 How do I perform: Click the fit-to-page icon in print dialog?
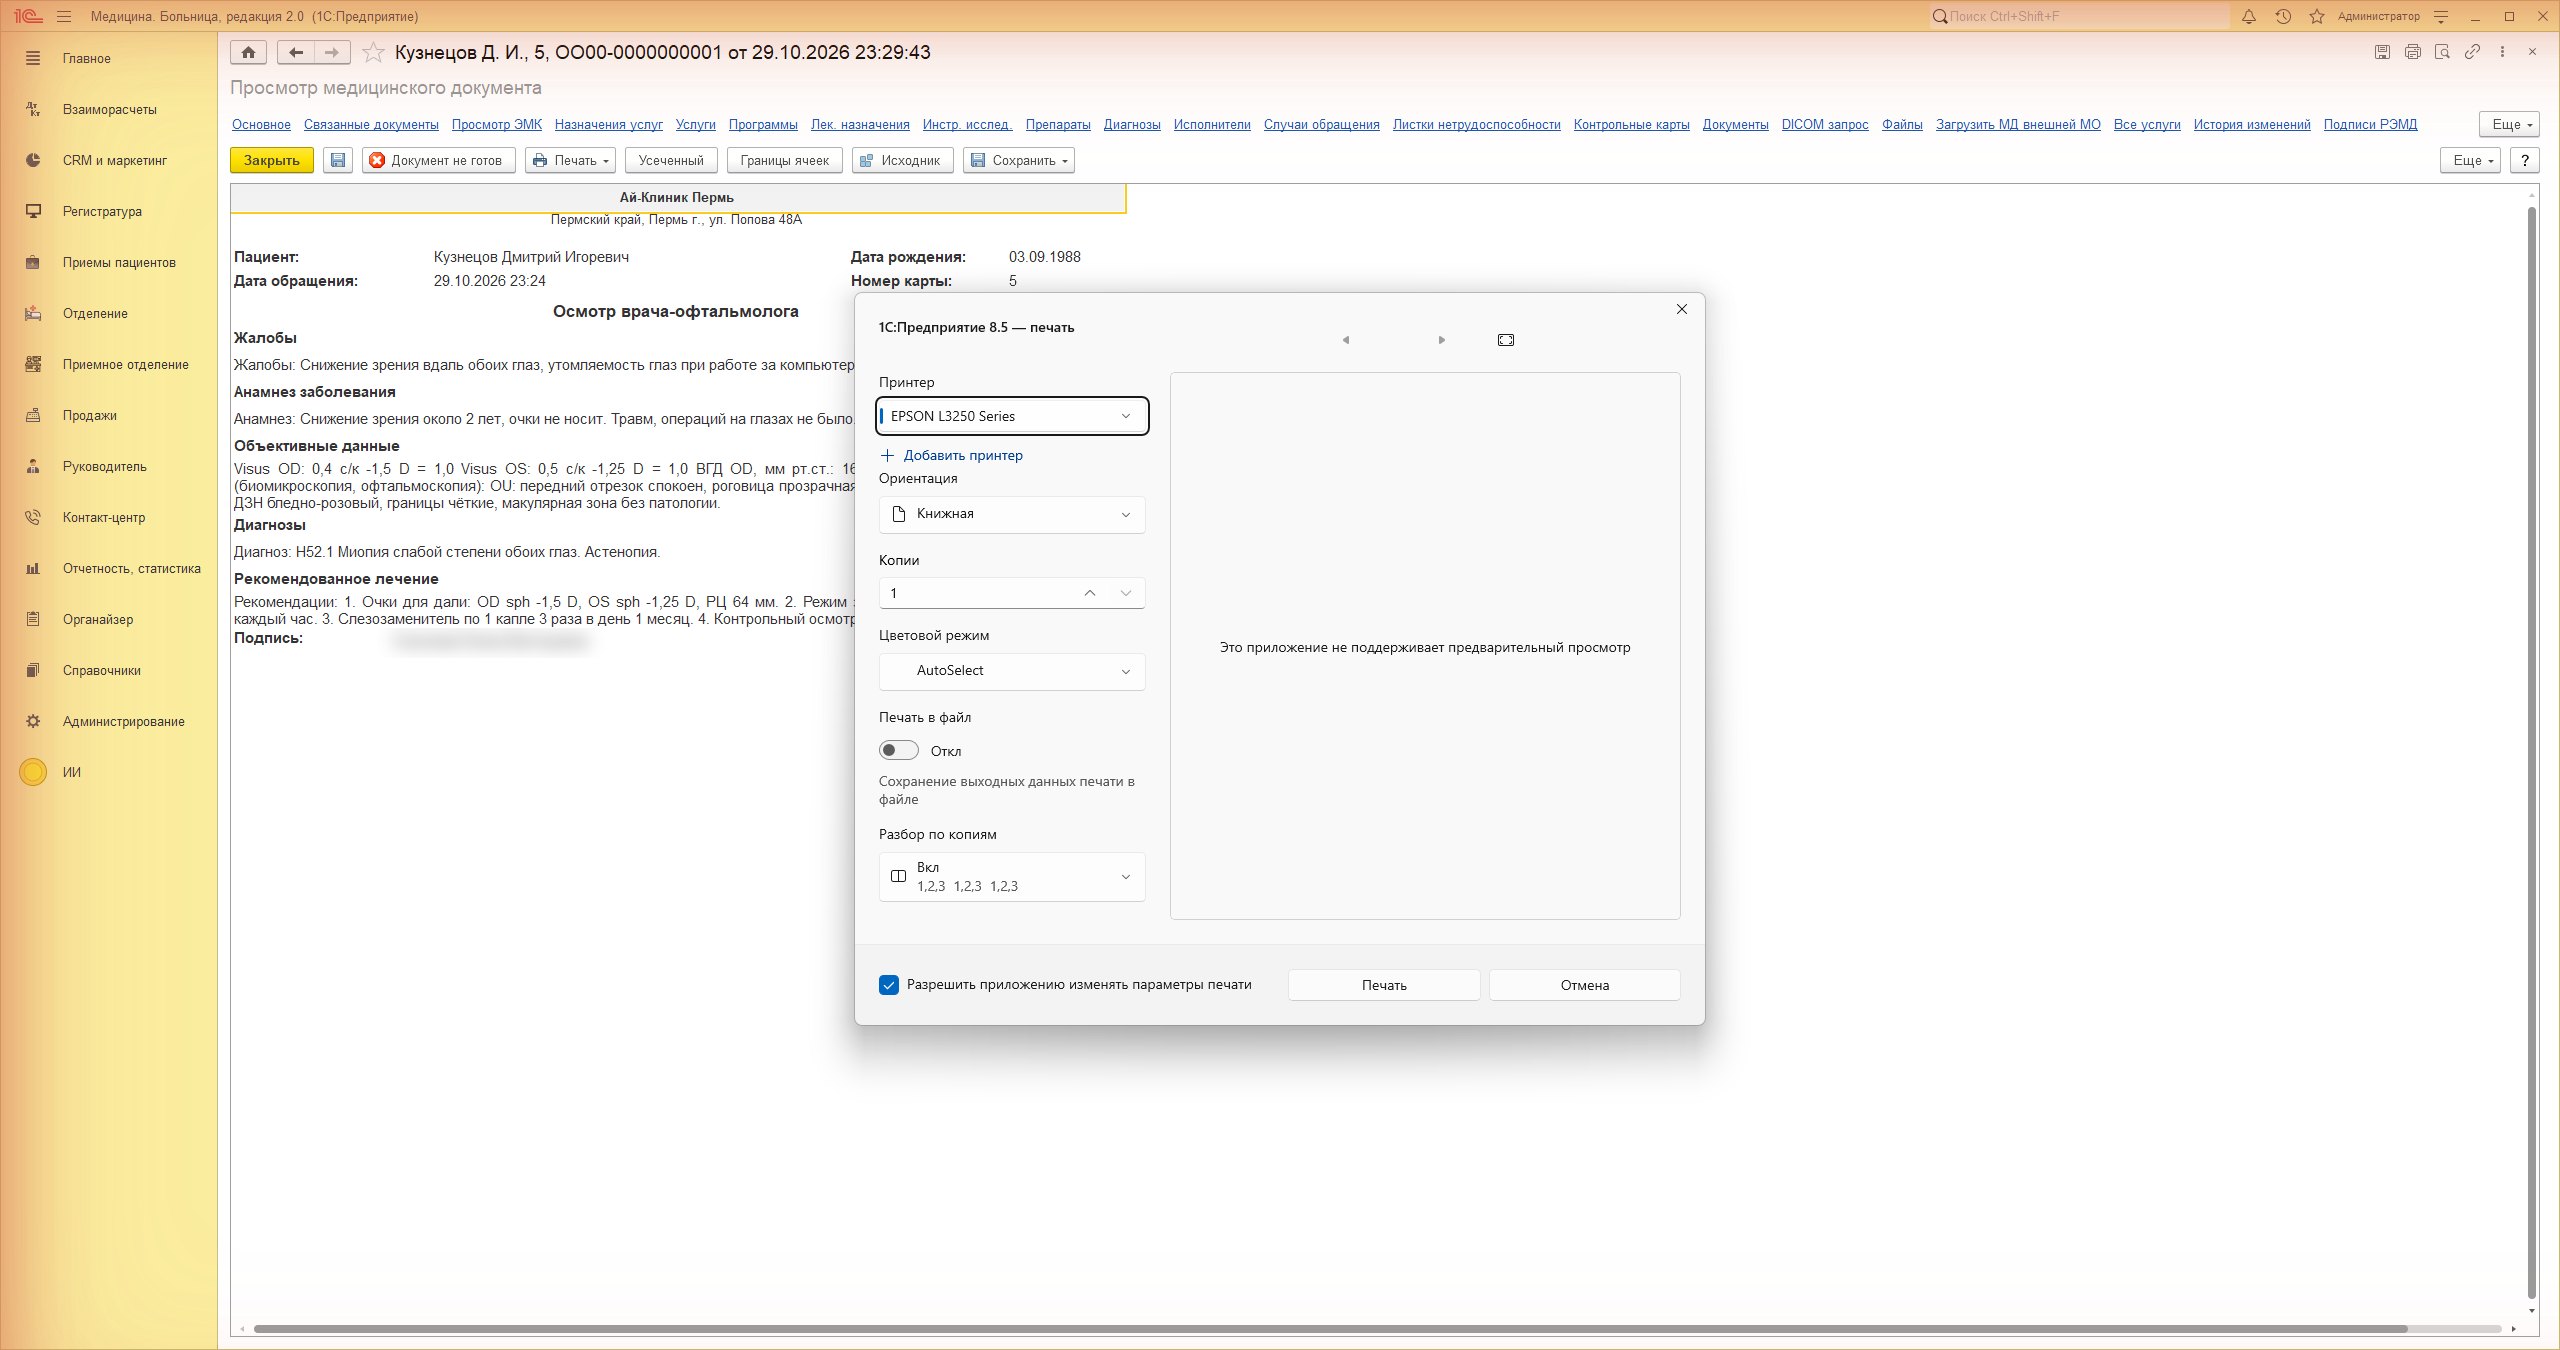pos(1506,340)
